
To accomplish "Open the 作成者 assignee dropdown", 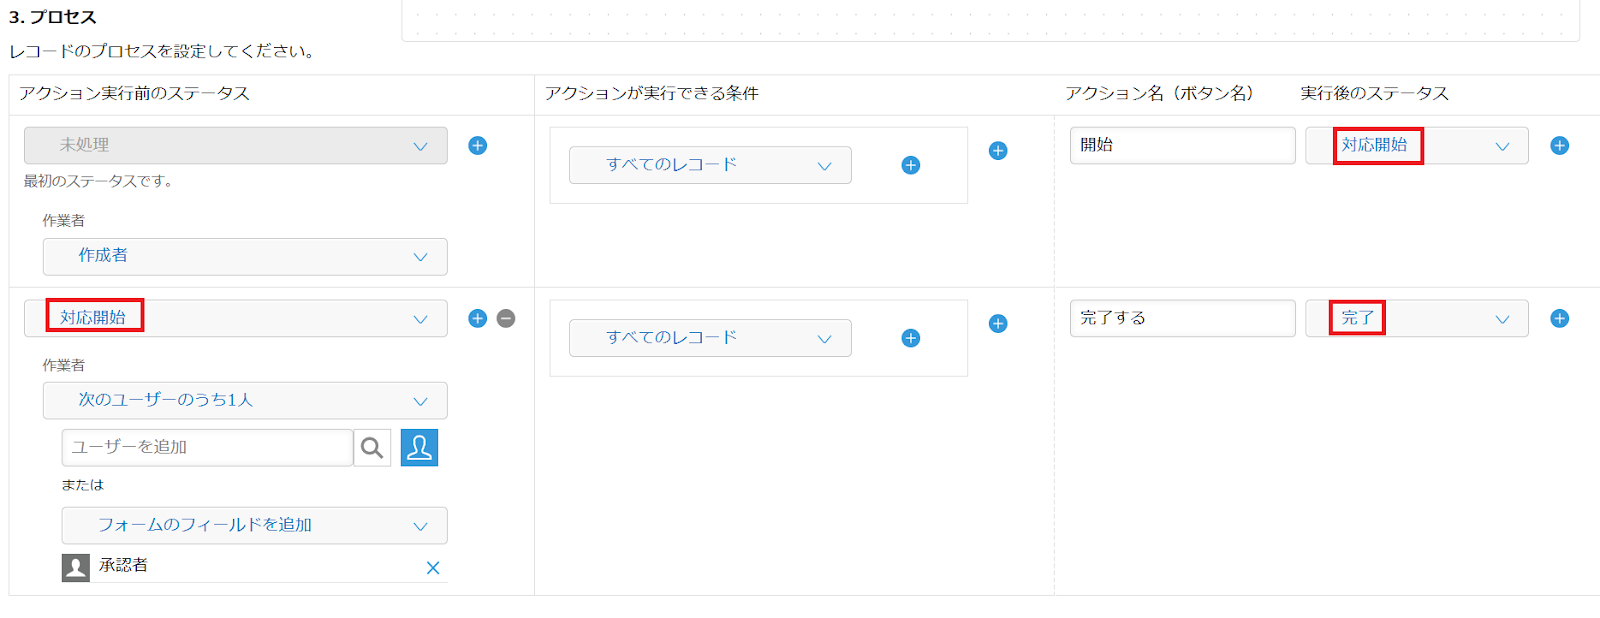I will (245, 257).
